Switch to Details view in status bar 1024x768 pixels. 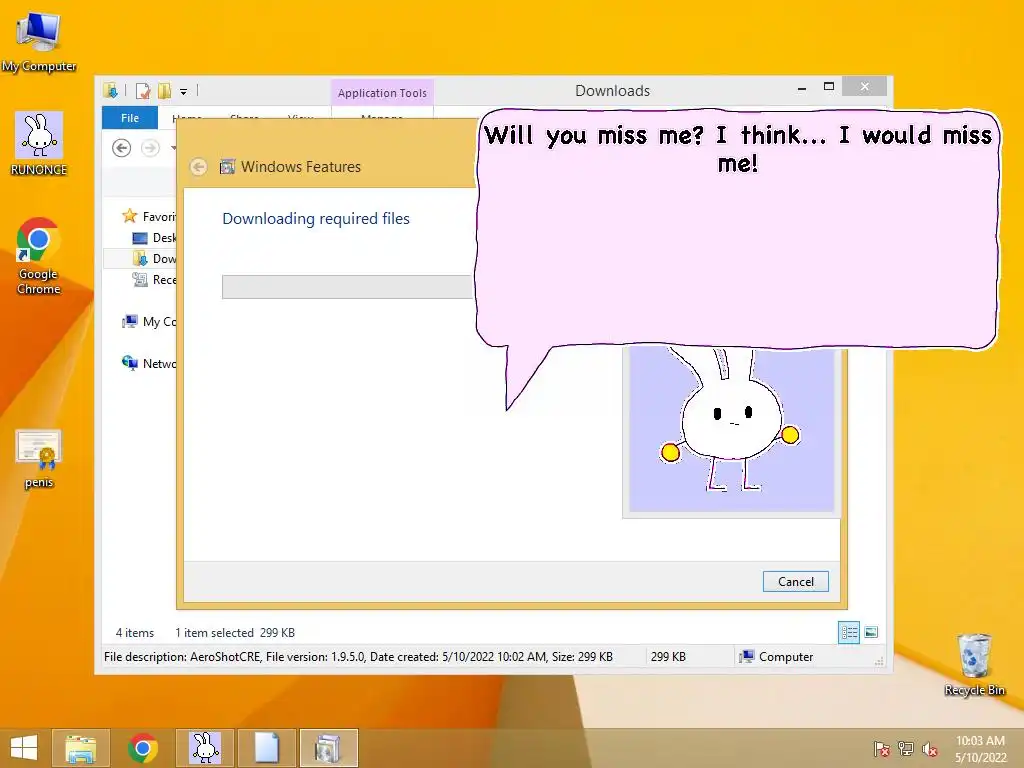tap(849, 632)
